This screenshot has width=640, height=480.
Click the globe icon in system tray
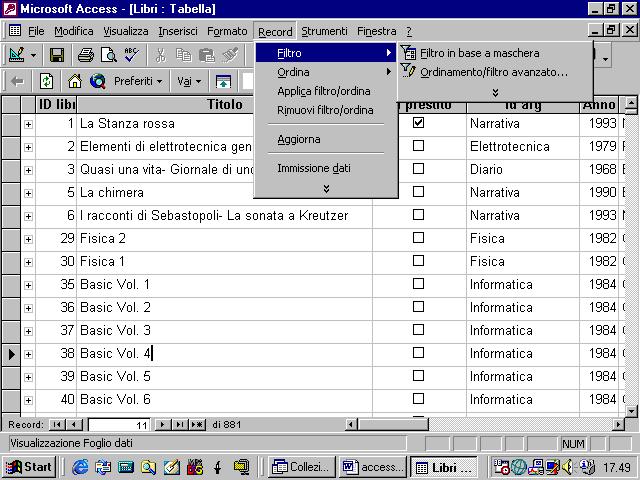coord(519,467)
